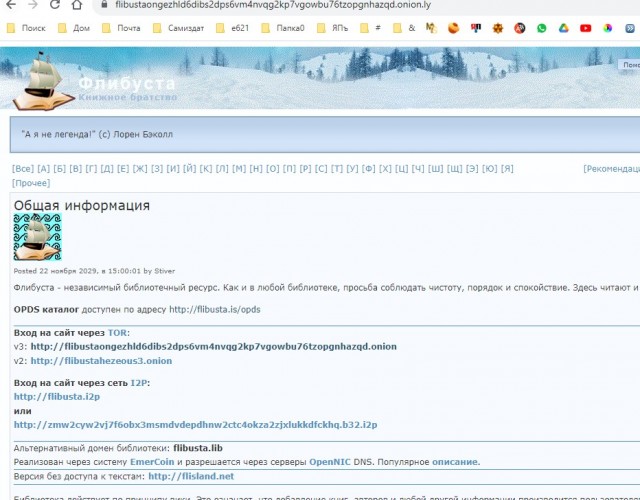This screenshot has height=500, width=640.
Task: Open the rainbow color-wheel bookmark icon
Action: click(608, 28)
